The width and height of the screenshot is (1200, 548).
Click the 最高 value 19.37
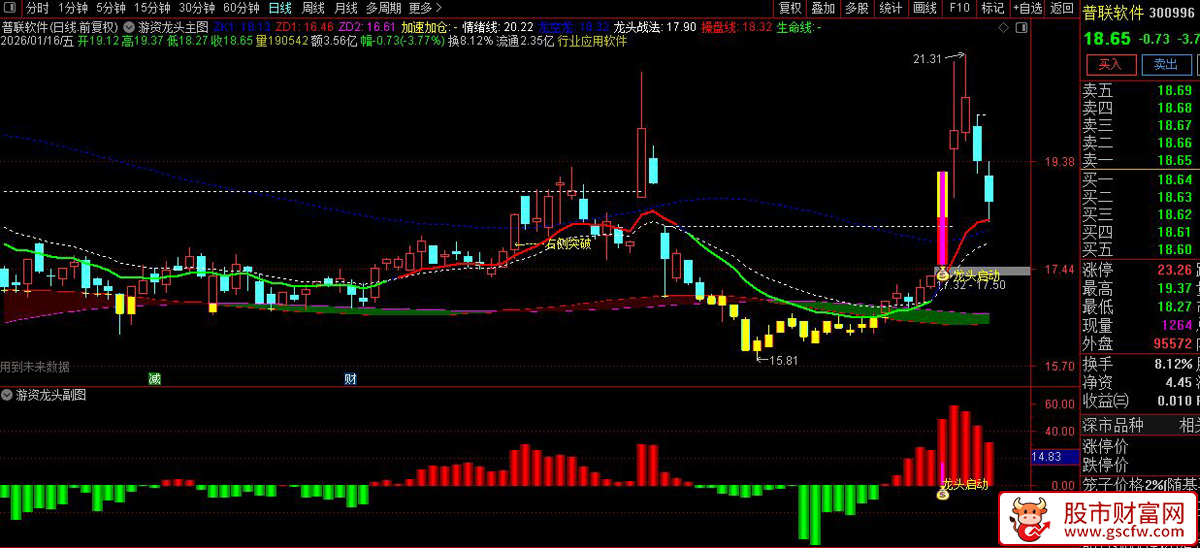[1175, 288]
